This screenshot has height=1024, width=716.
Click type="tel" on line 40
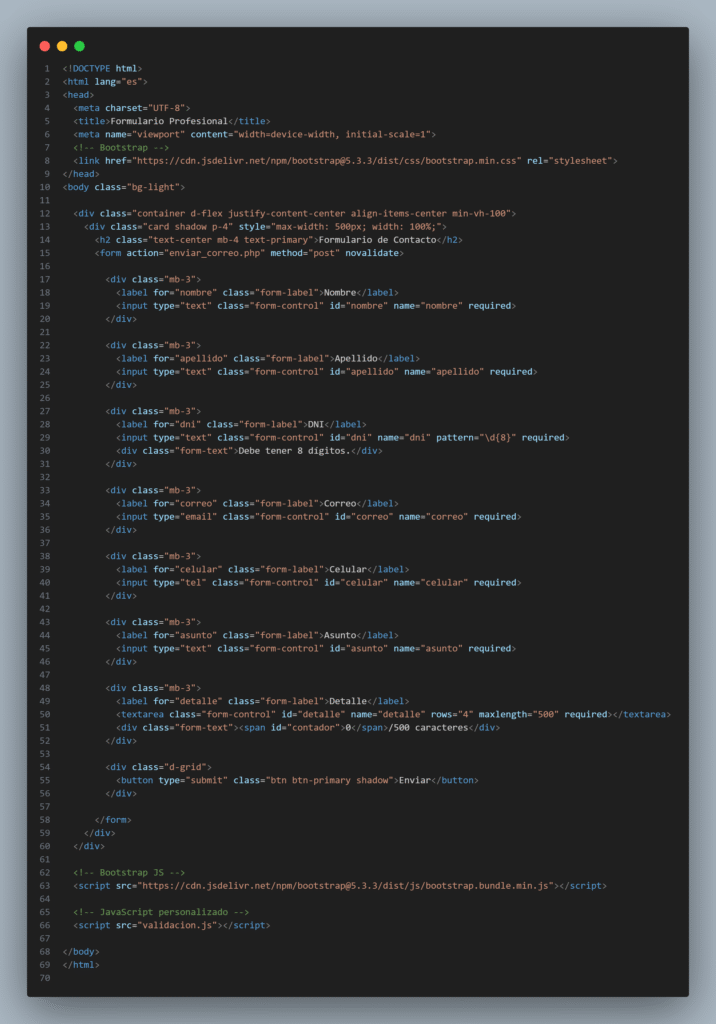tap(180, 583)
